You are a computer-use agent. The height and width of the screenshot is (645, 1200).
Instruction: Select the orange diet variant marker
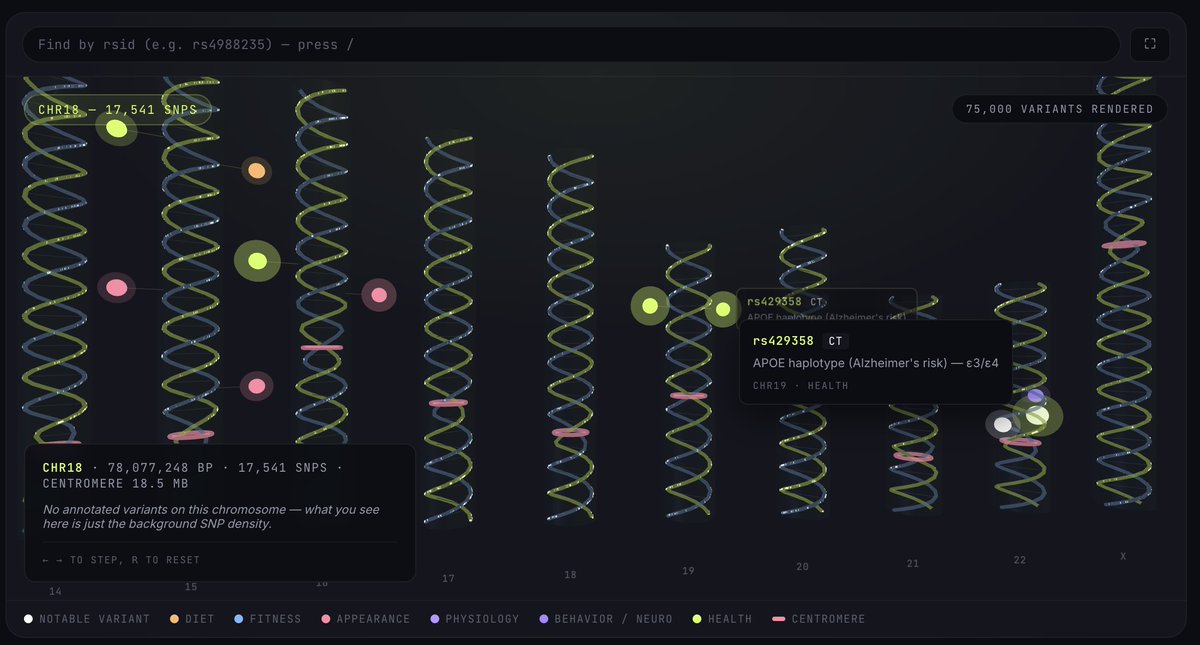pos(257,171)
